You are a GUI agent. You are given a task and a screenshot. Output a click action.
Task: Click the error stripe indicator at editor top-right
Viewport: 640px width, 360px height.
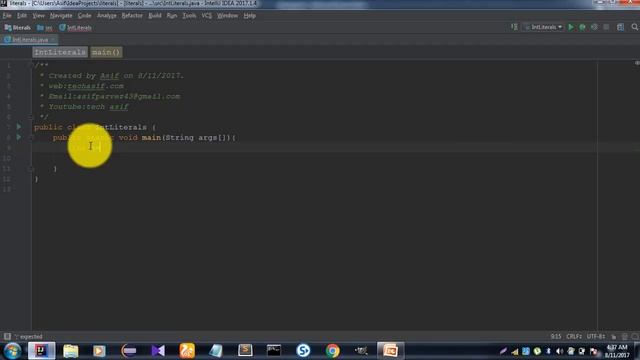click(637, 63)
